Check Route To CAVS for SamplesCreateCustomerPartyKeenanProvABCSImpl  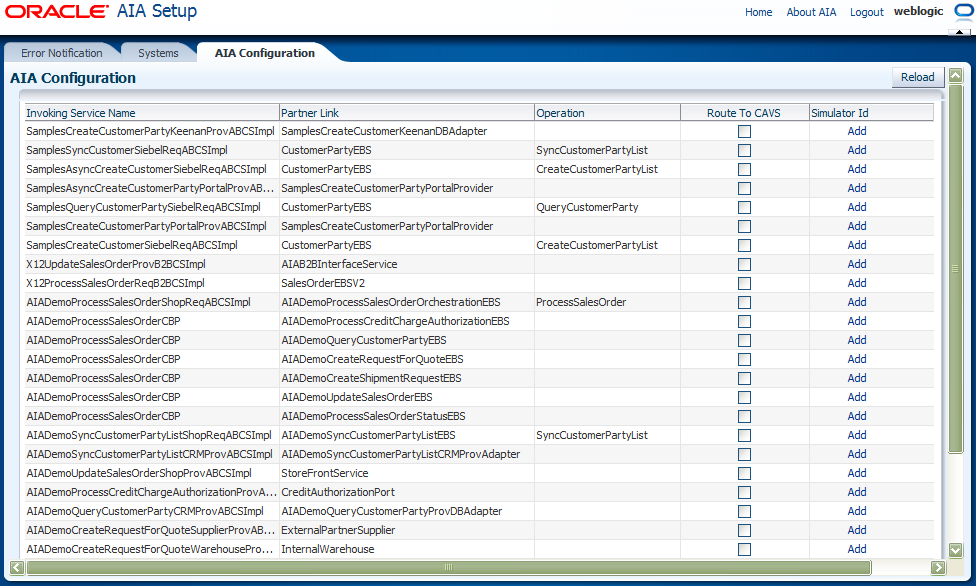pos(744,131)
